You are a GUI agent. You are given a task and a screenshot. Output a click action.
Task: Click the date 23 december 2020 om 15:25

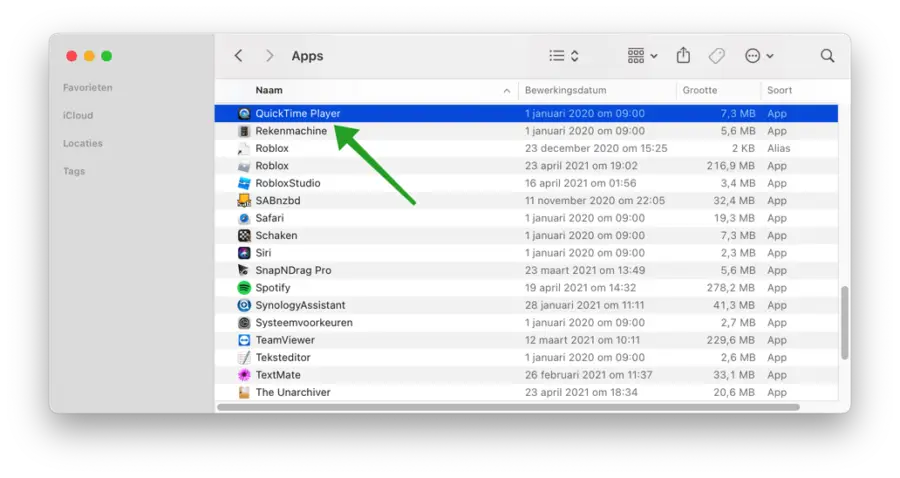[596, 149]
